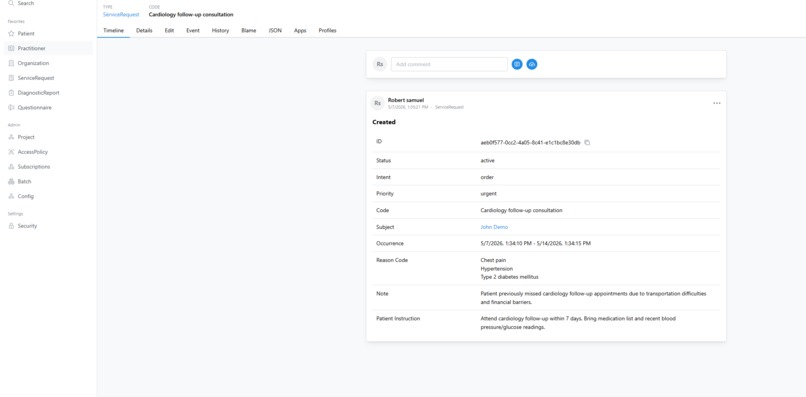
Task: Copy the ID using the copy icon
Action: tap(587, 142)
